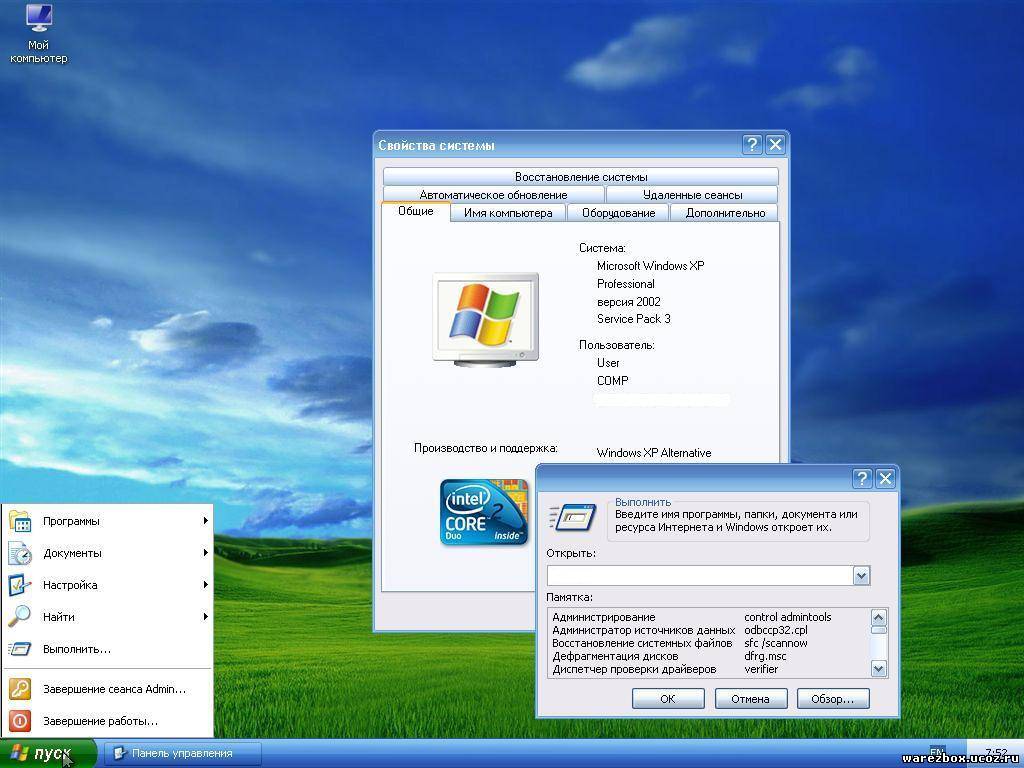Select Панель управления on the taskbar

[x=183, y=753]
